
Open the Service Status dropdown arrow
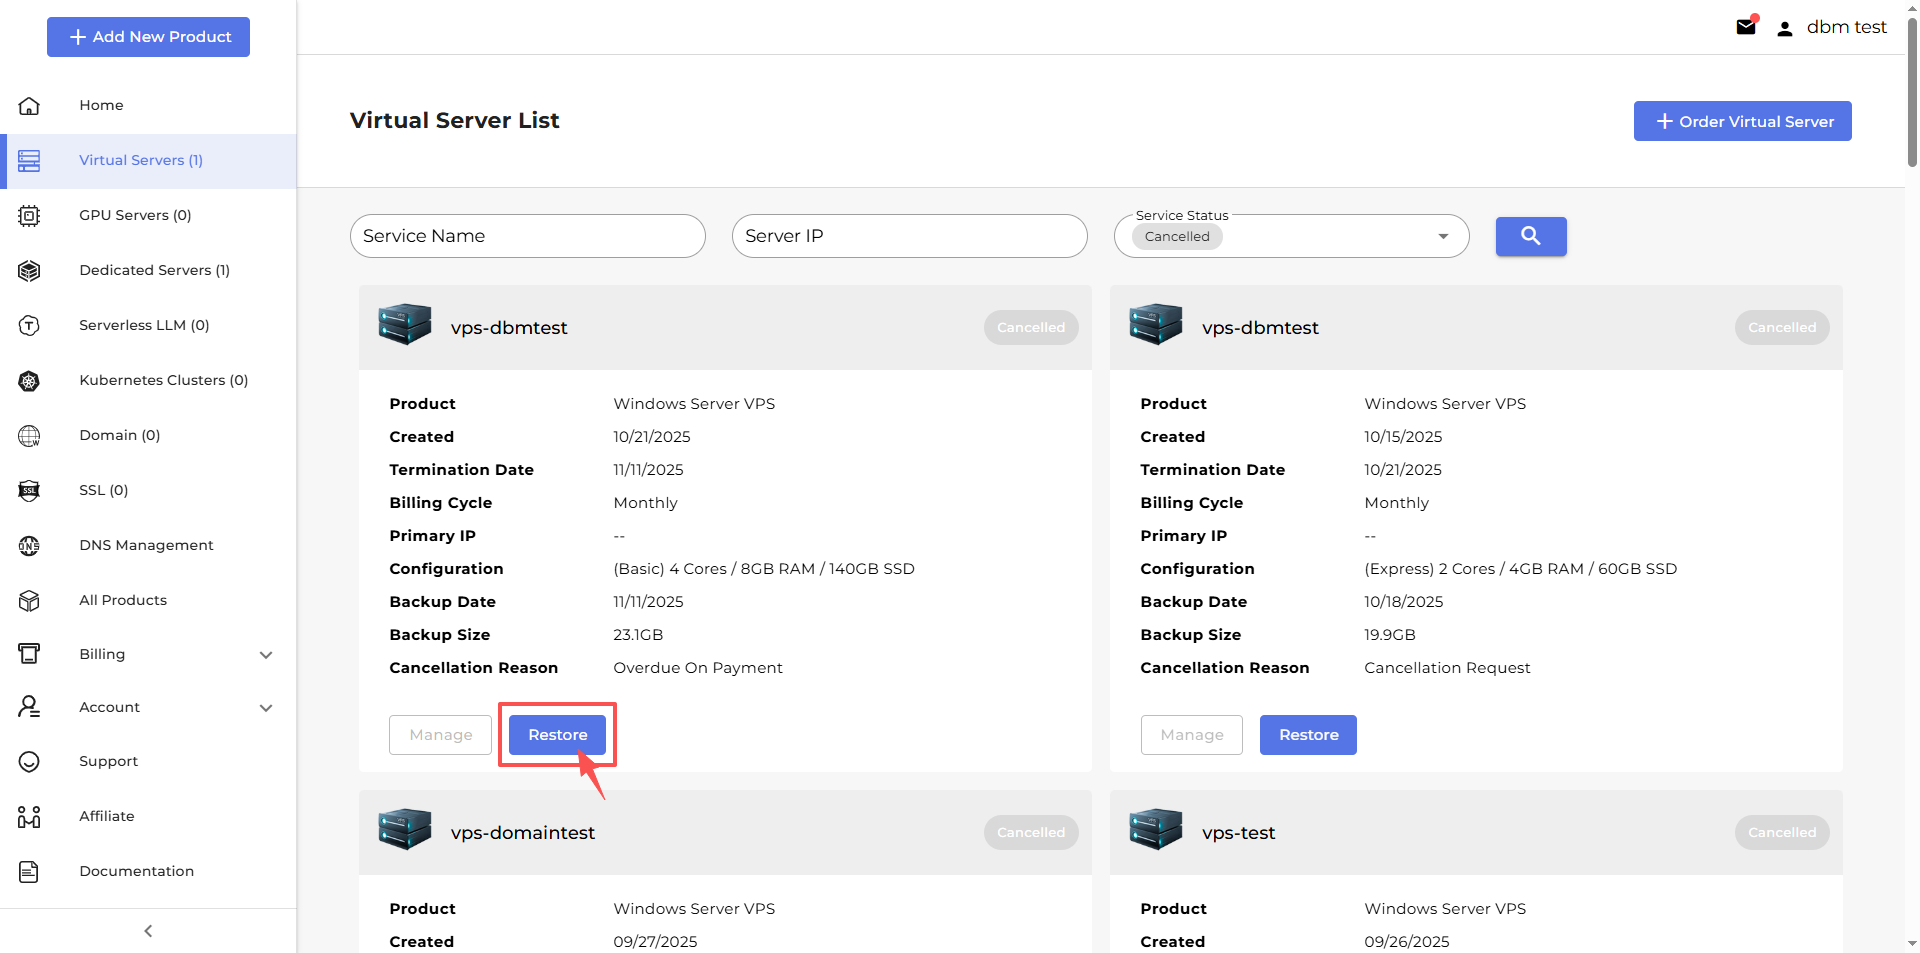1443,237
